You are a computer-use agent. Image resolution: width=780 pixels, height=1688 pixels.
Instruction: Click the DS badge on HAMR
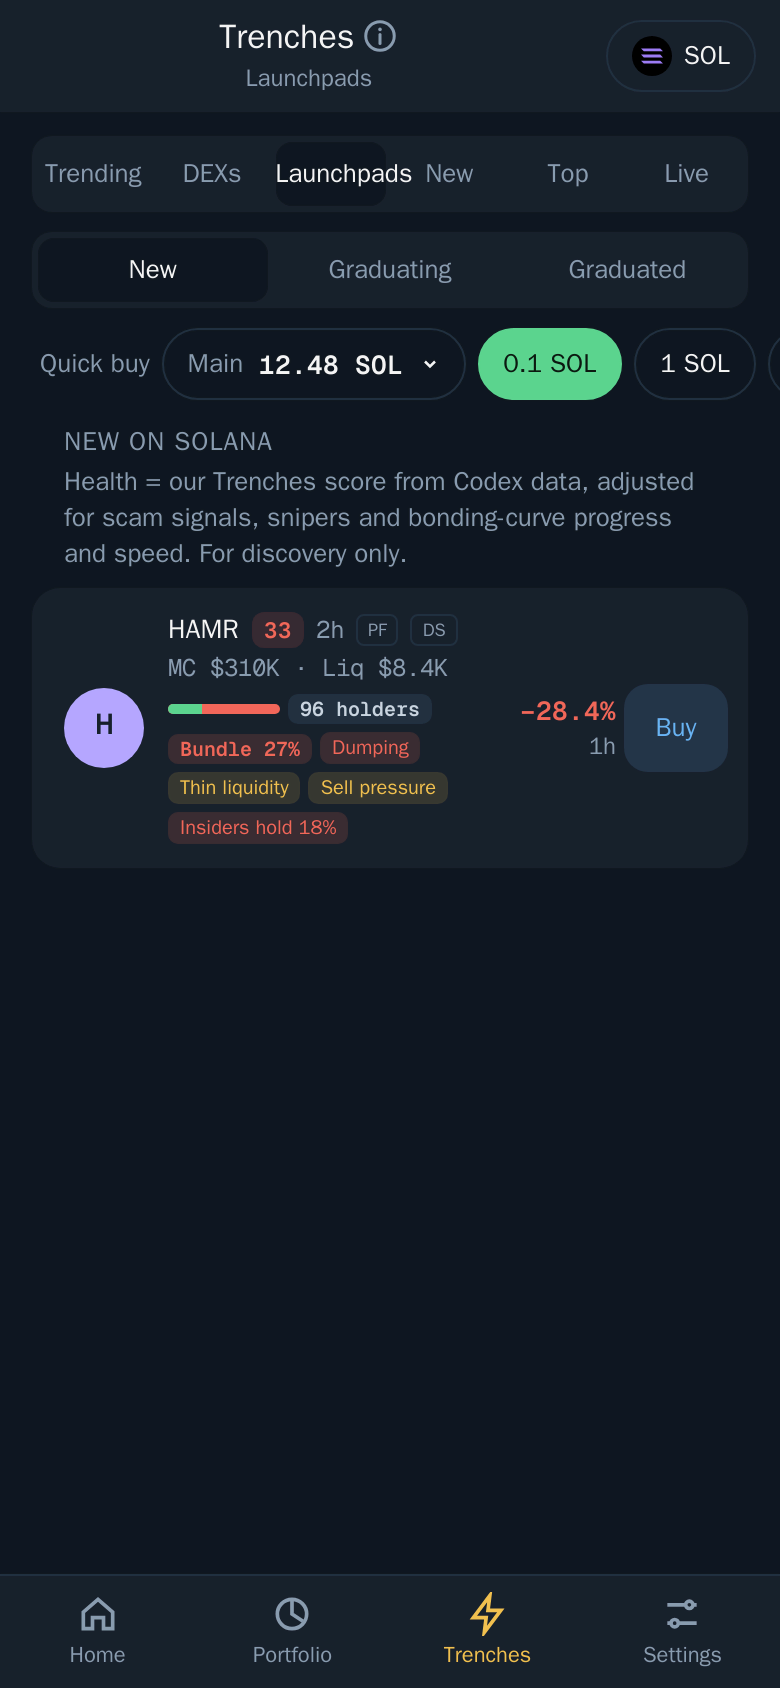click(434, 630)
